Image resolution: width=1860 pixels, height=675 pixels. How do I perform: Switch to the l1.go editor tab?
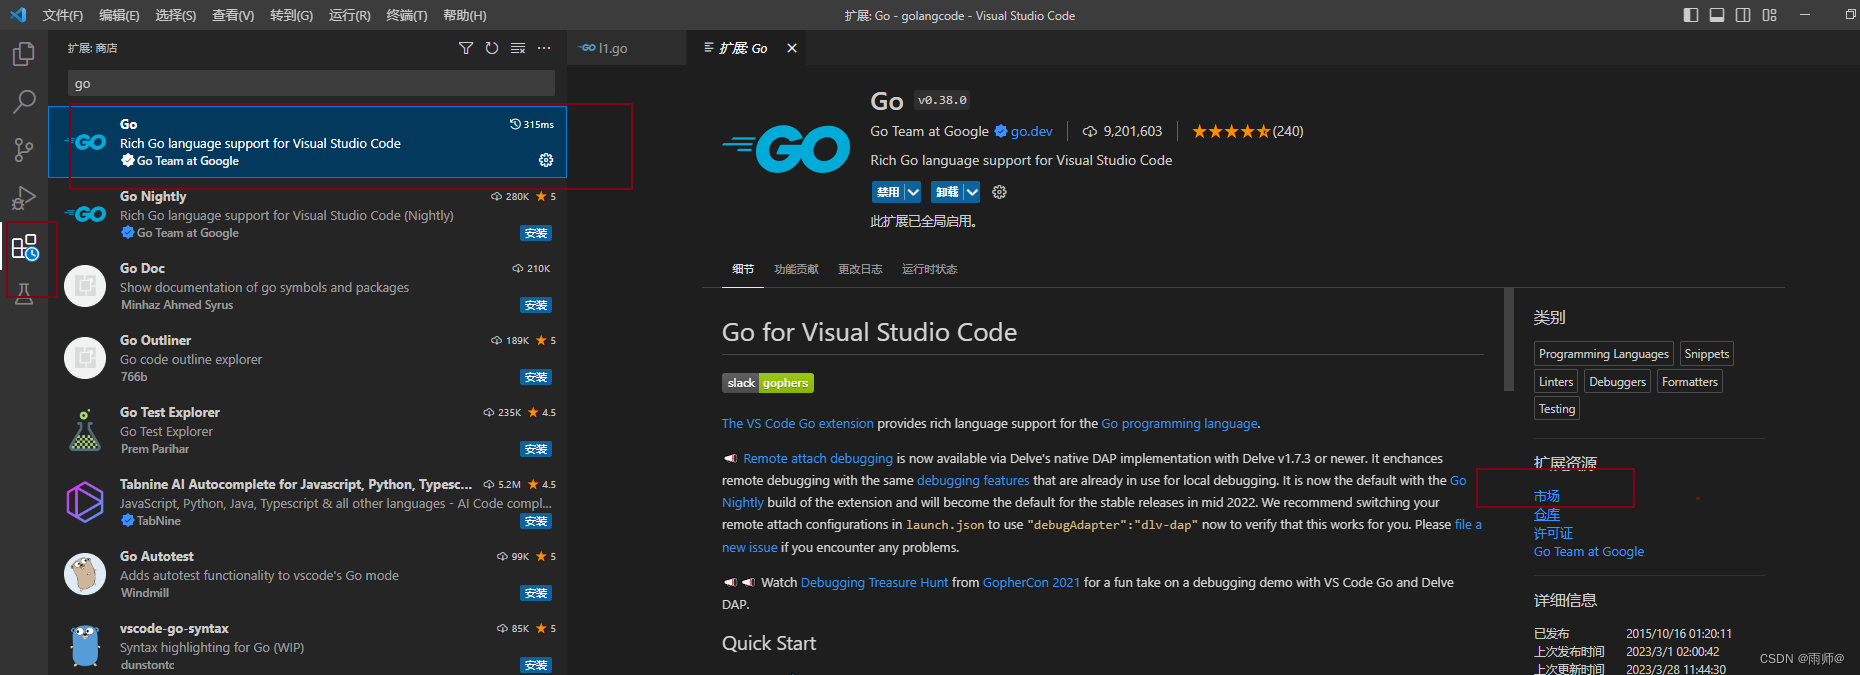[627, 48]
